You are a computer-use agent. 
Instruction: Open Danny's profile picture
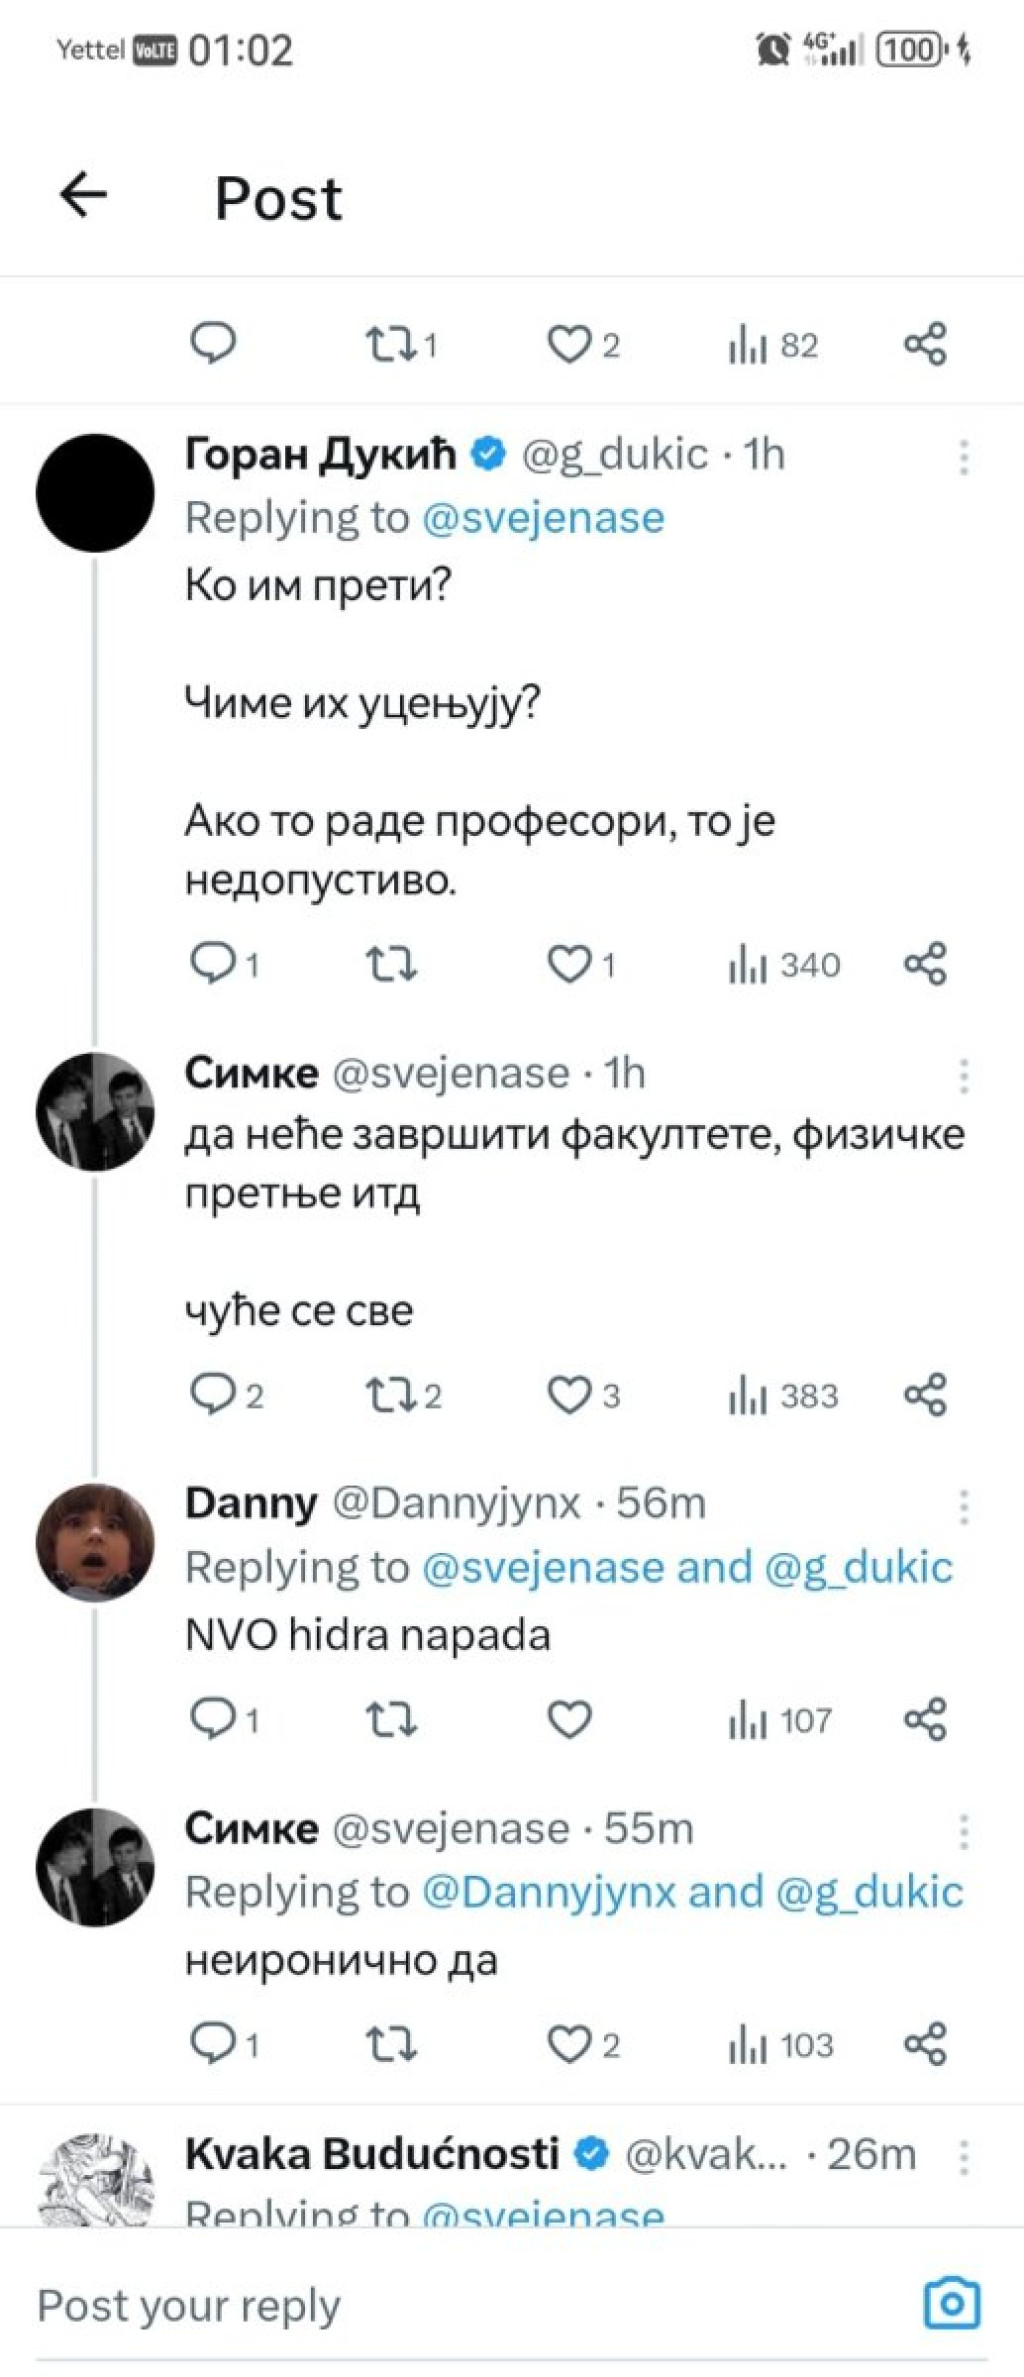pos(95,1542)
